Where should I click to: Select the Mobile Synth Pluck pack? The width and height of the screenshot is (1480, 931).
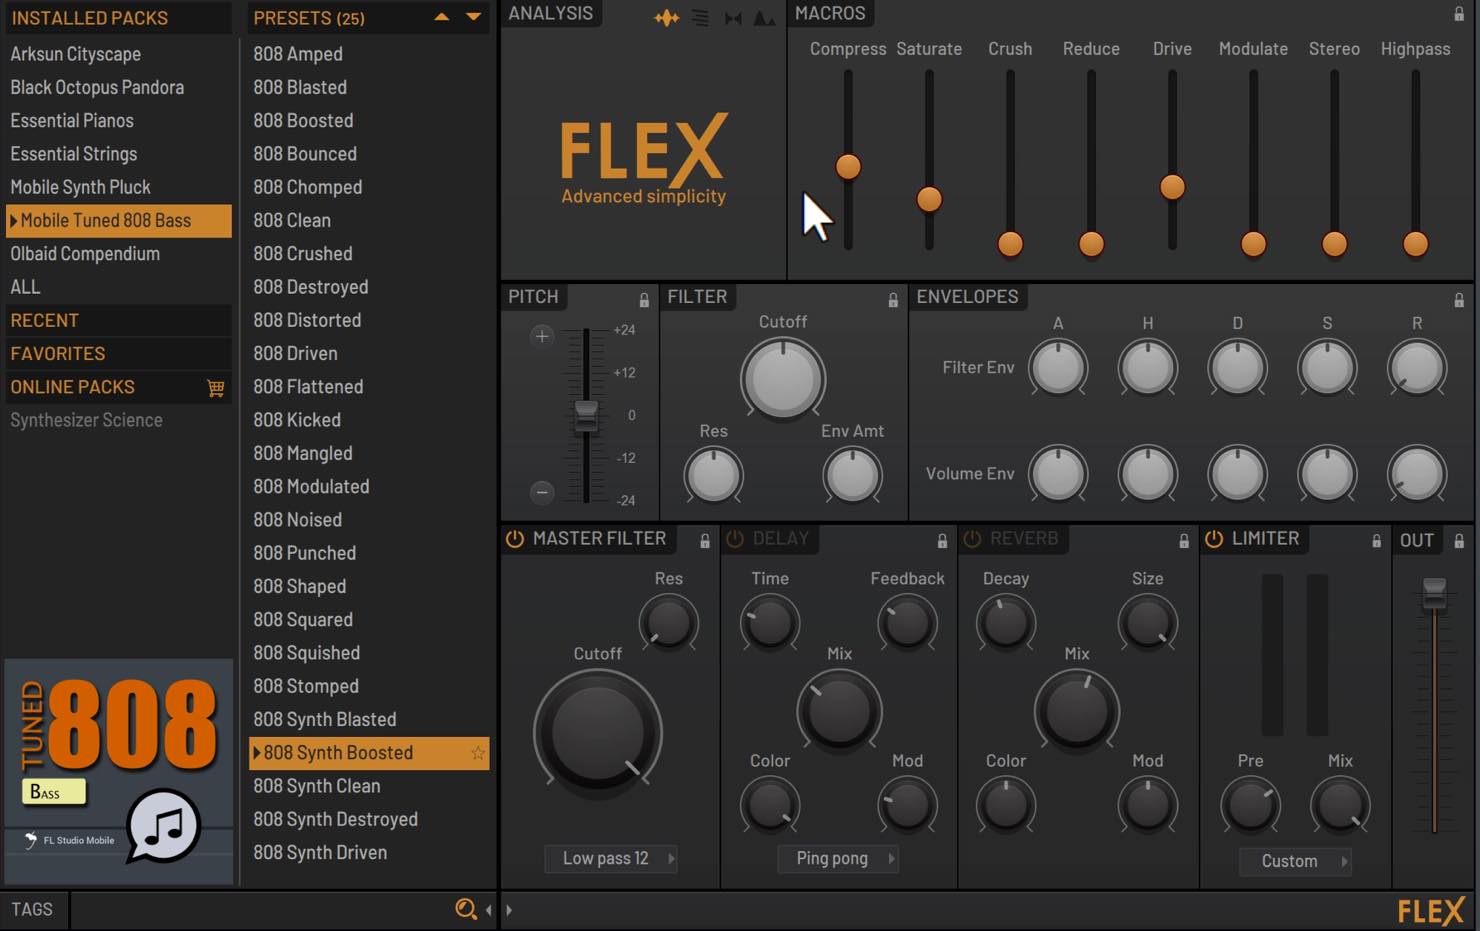pos(118,187)
